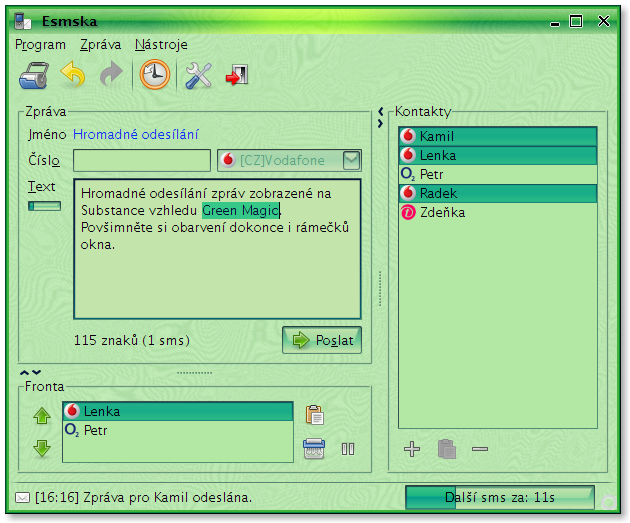Image resolution: width=630 pixels, height=523 pixels.
Task: Open the Zpráva menu
Action: tap(100, 45)
